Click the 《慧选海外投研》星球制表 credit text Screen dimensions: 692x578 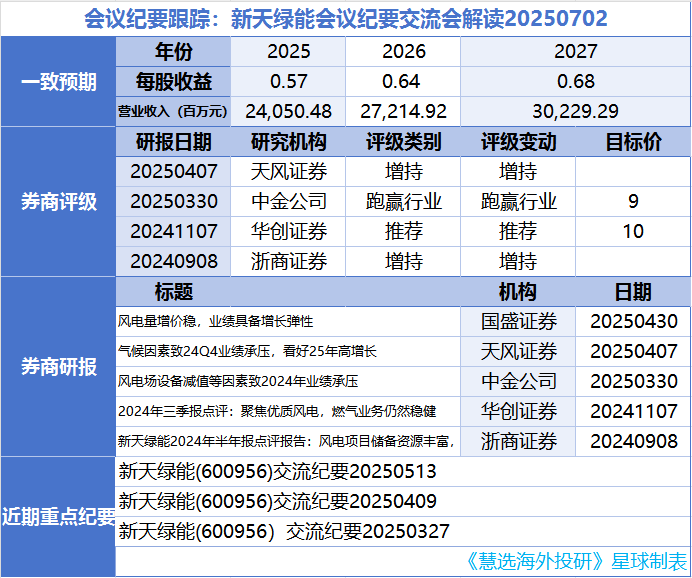[x=576, y=561]
